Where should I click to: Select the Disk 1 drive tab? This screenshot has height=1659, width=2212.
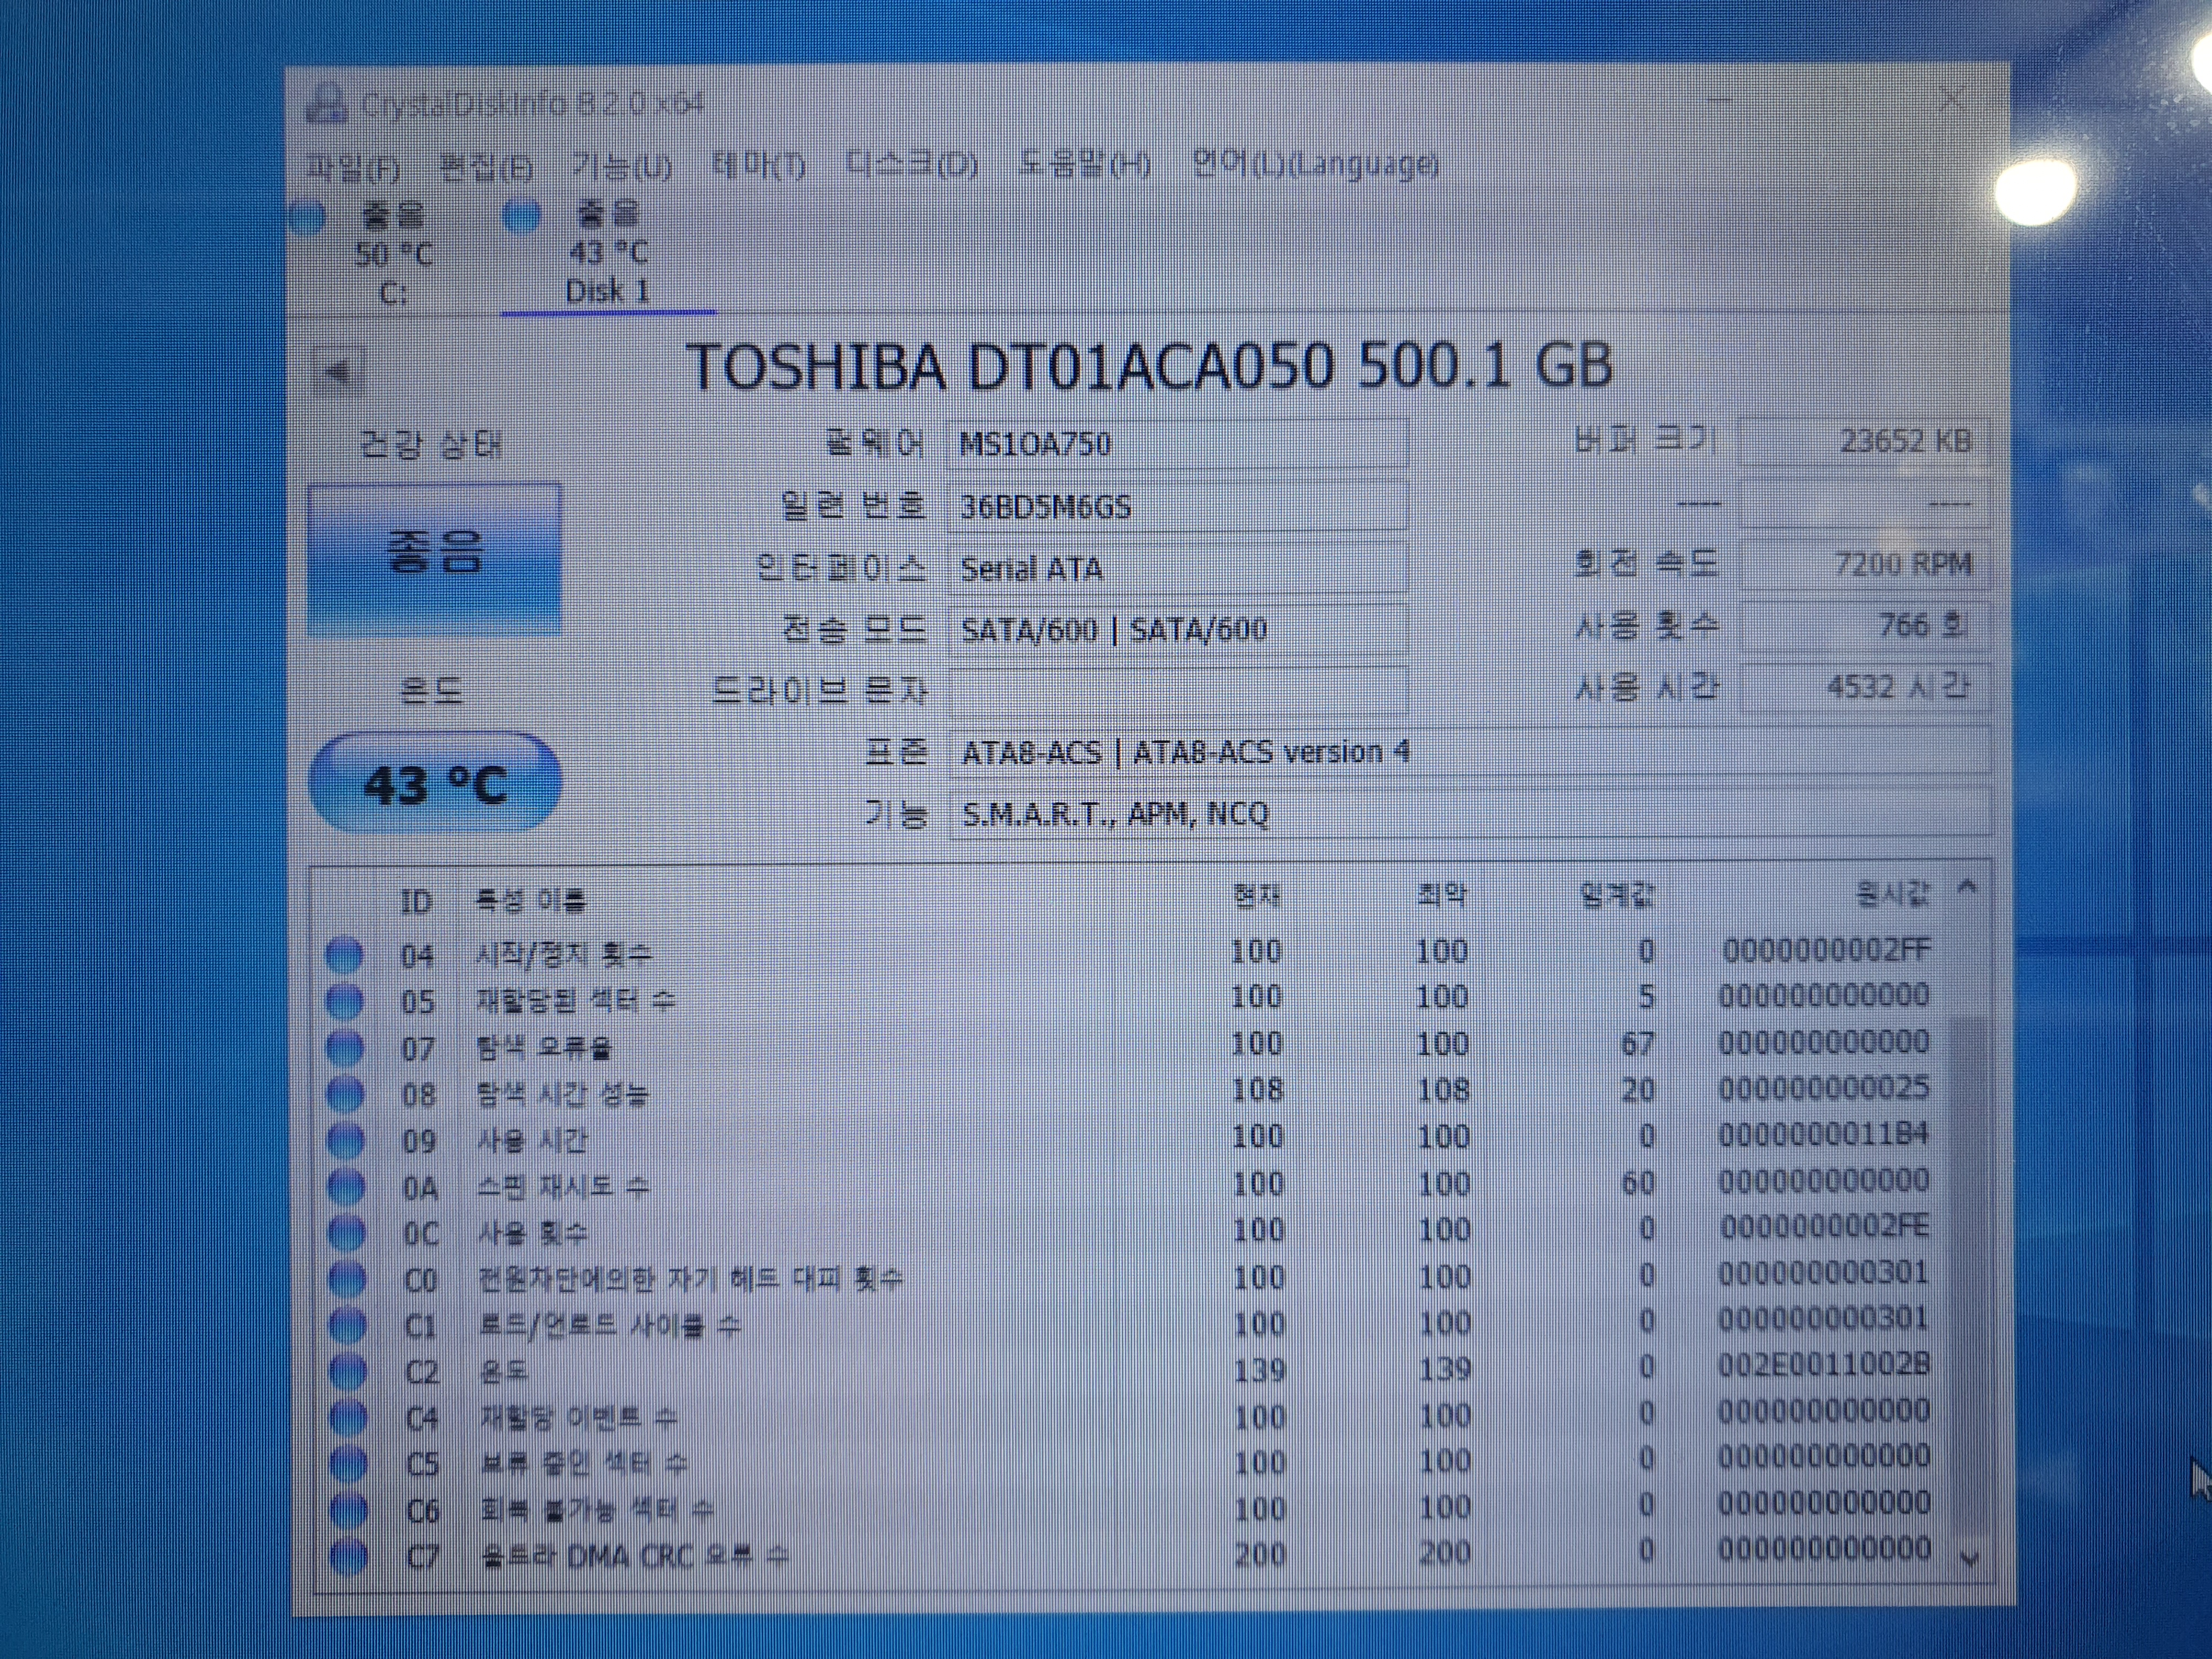(607, 252)
